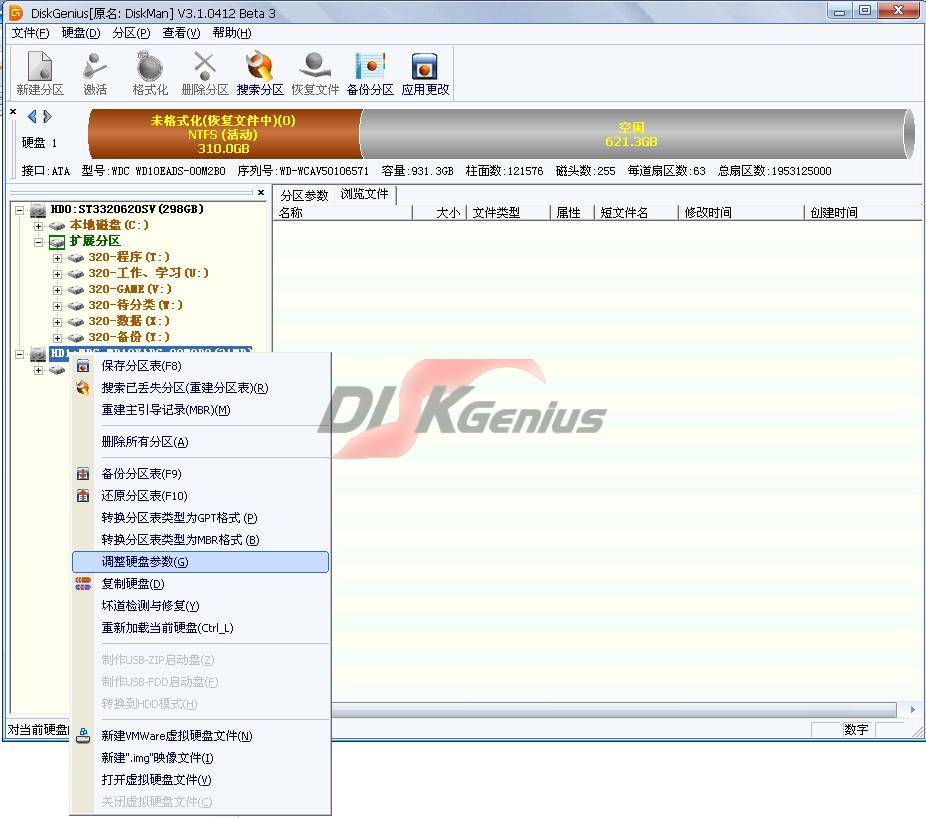Choose 调整硬盘参数(G) from context menu
Screen dimensions: 926x818
click(x=200, y=562)
